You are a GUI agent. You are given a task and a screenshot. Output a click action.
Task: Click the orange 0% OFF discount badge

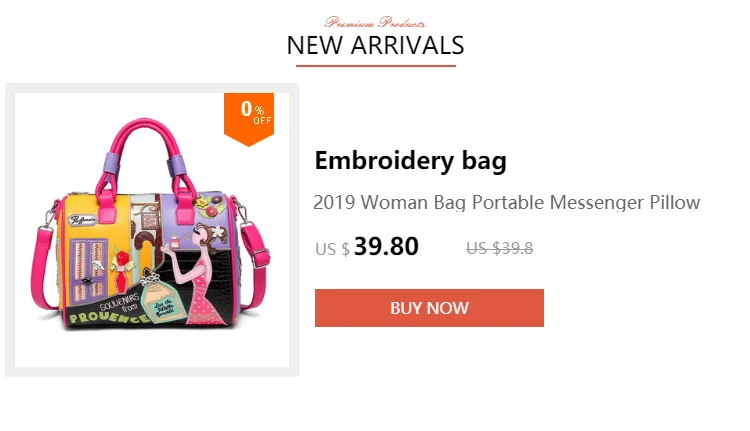[x=249, y=118]
